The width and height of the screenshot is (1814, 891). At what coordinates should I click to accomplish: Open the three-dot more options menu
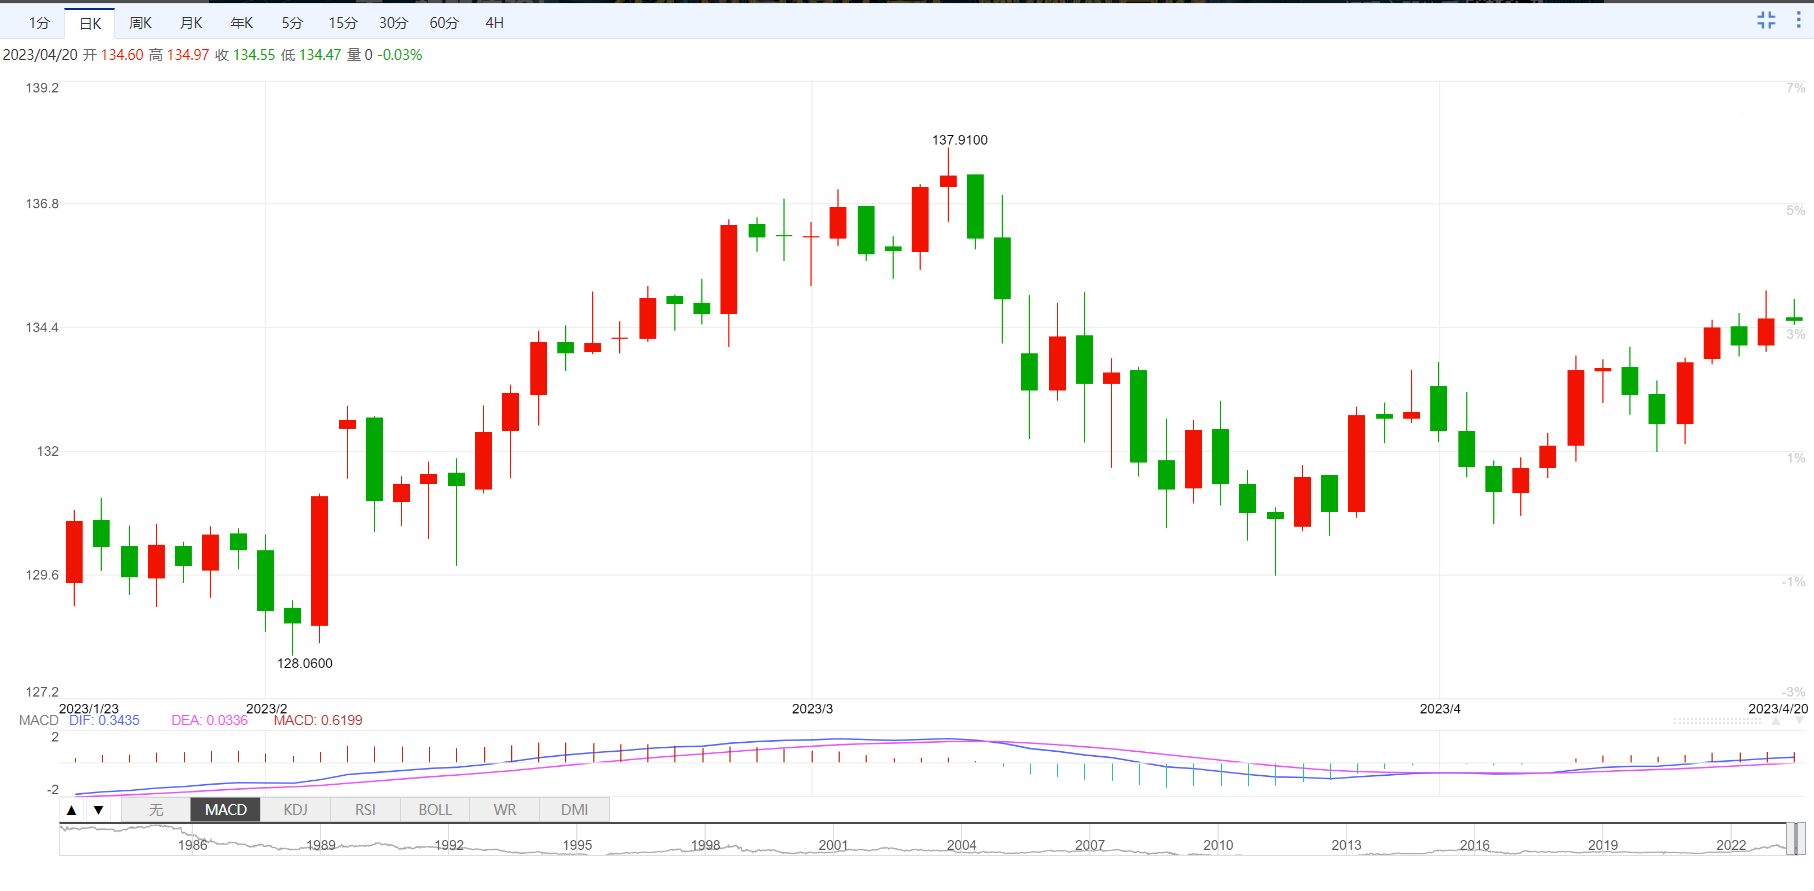(x=1798, y=20)
